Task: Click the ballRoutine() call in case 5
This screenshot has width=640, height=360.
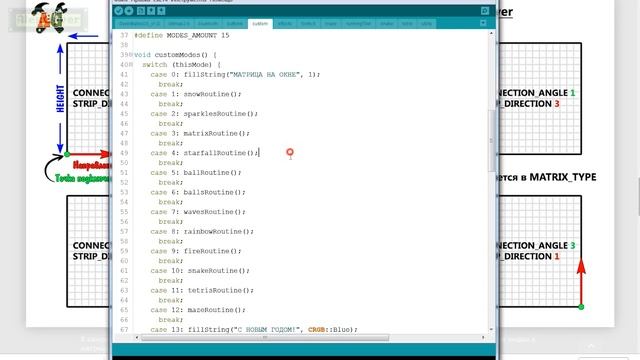Action: (212, 173)
